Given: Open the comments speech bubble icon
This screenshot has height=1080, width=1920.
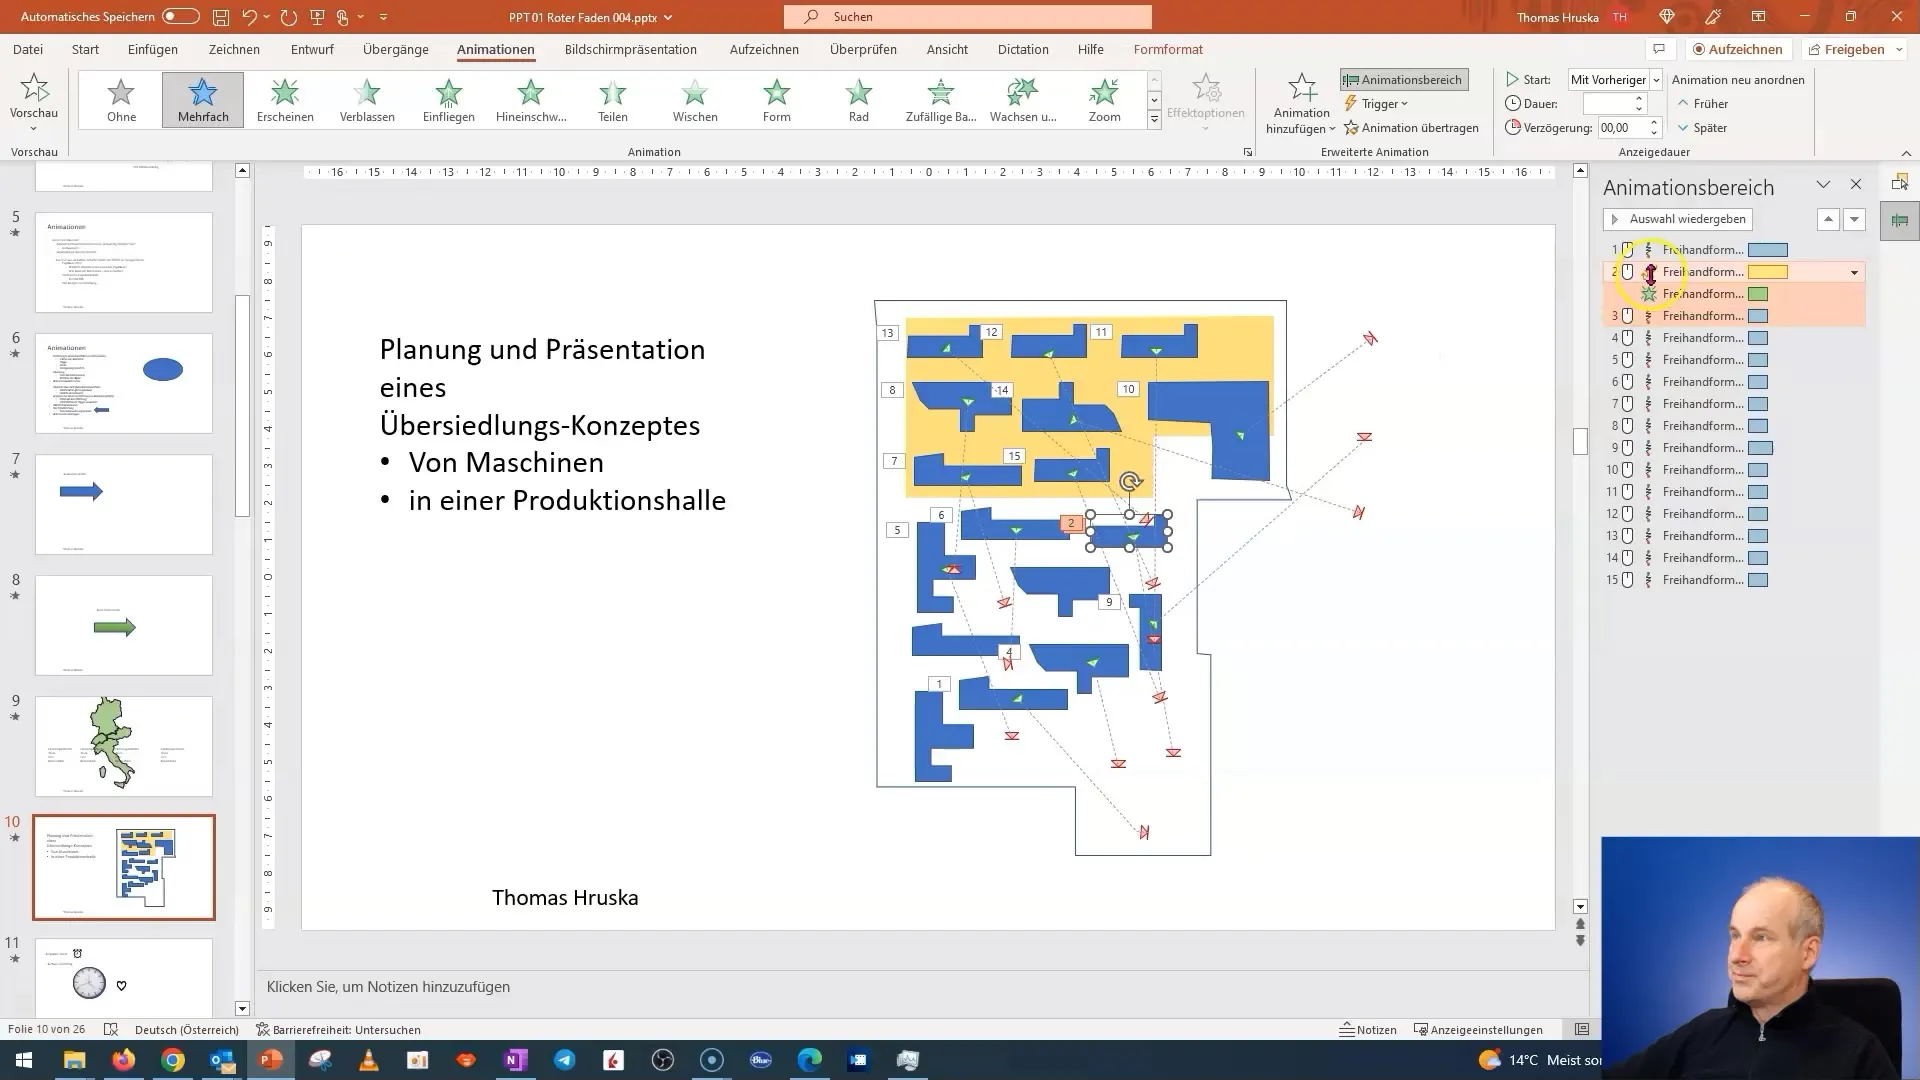Looking at the screenshot, I should point(1659,49).
